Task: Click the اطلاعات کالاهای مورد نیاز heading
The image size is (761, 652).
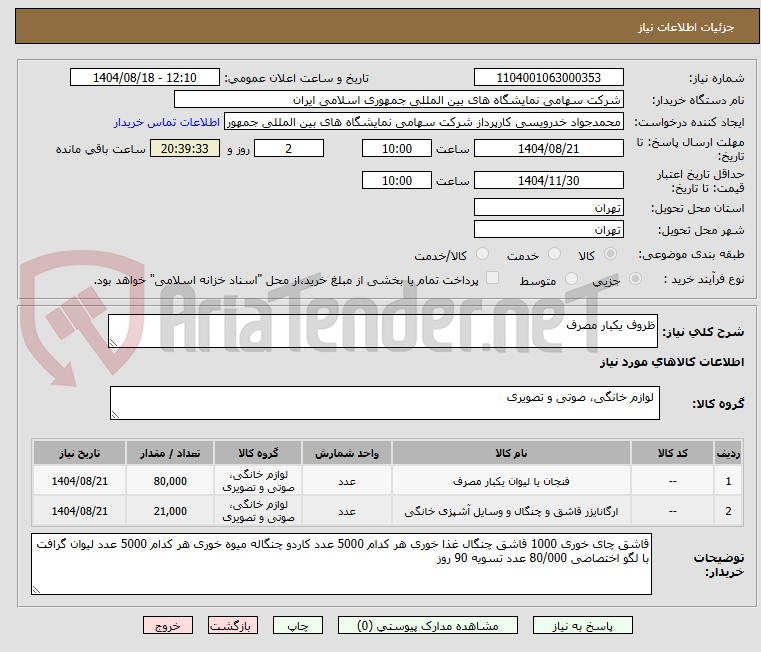Action: 672,362
